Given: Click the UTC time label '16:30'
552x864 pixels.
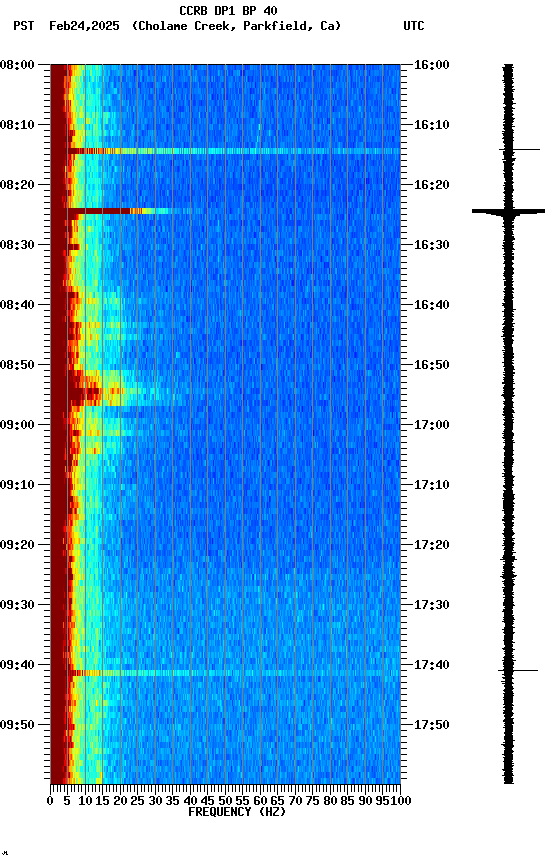Looking at the screenshot, I should point(432,245).
